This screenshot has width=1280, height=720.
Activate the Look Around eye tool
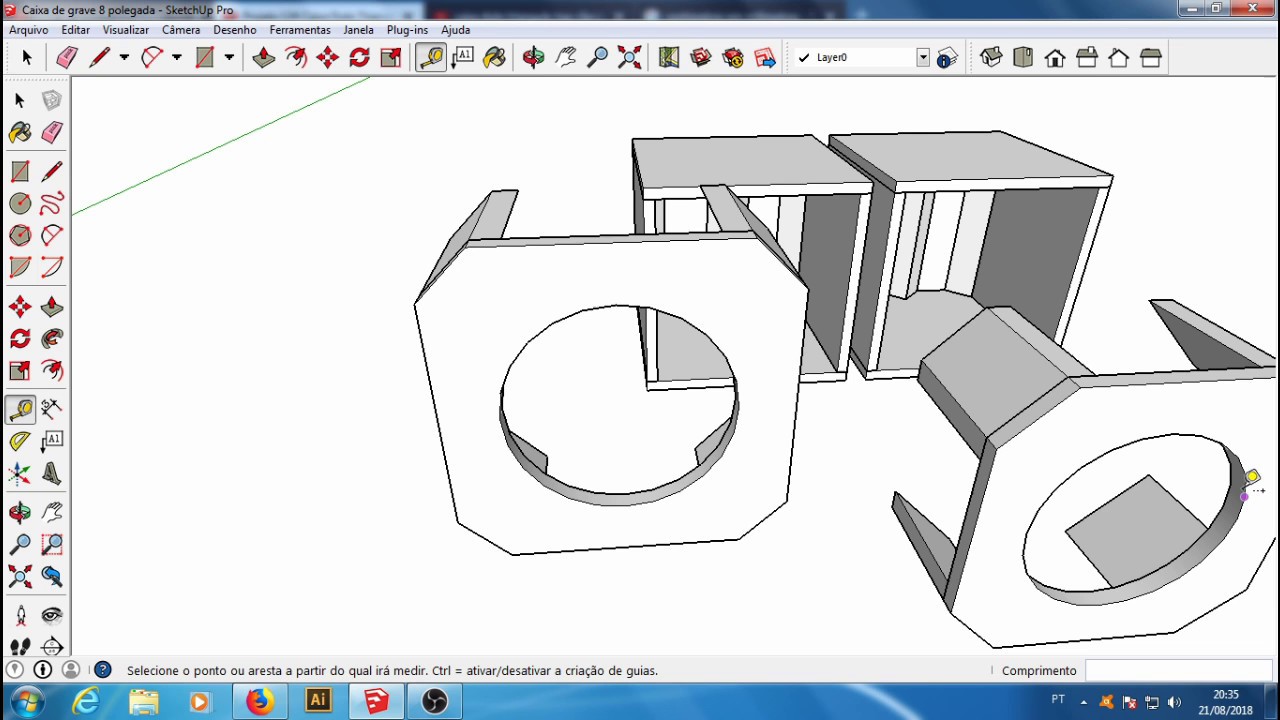pyautogui.click(x=52, y=616)
